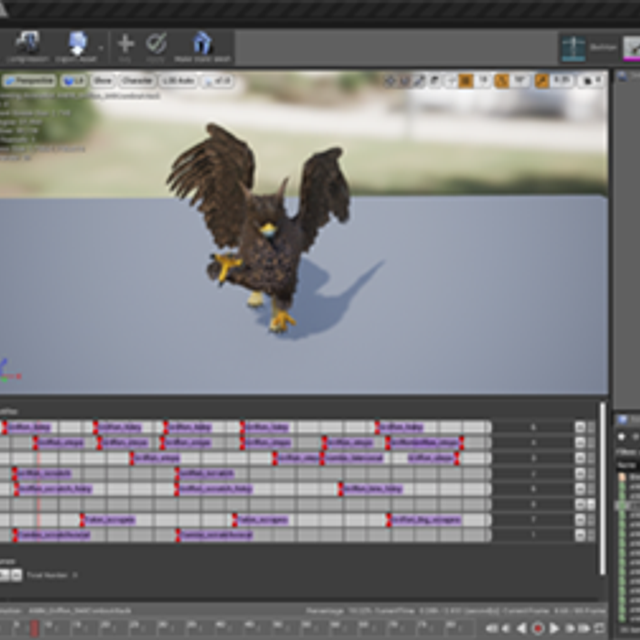Click the Export Asset toolbar icon
Screen dimensions: 640x640
click(78, 45)
